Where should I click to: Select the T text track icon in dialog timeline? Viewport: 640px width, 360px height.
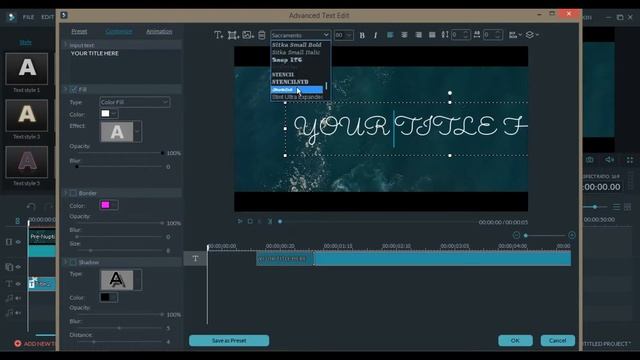[195, 258]
